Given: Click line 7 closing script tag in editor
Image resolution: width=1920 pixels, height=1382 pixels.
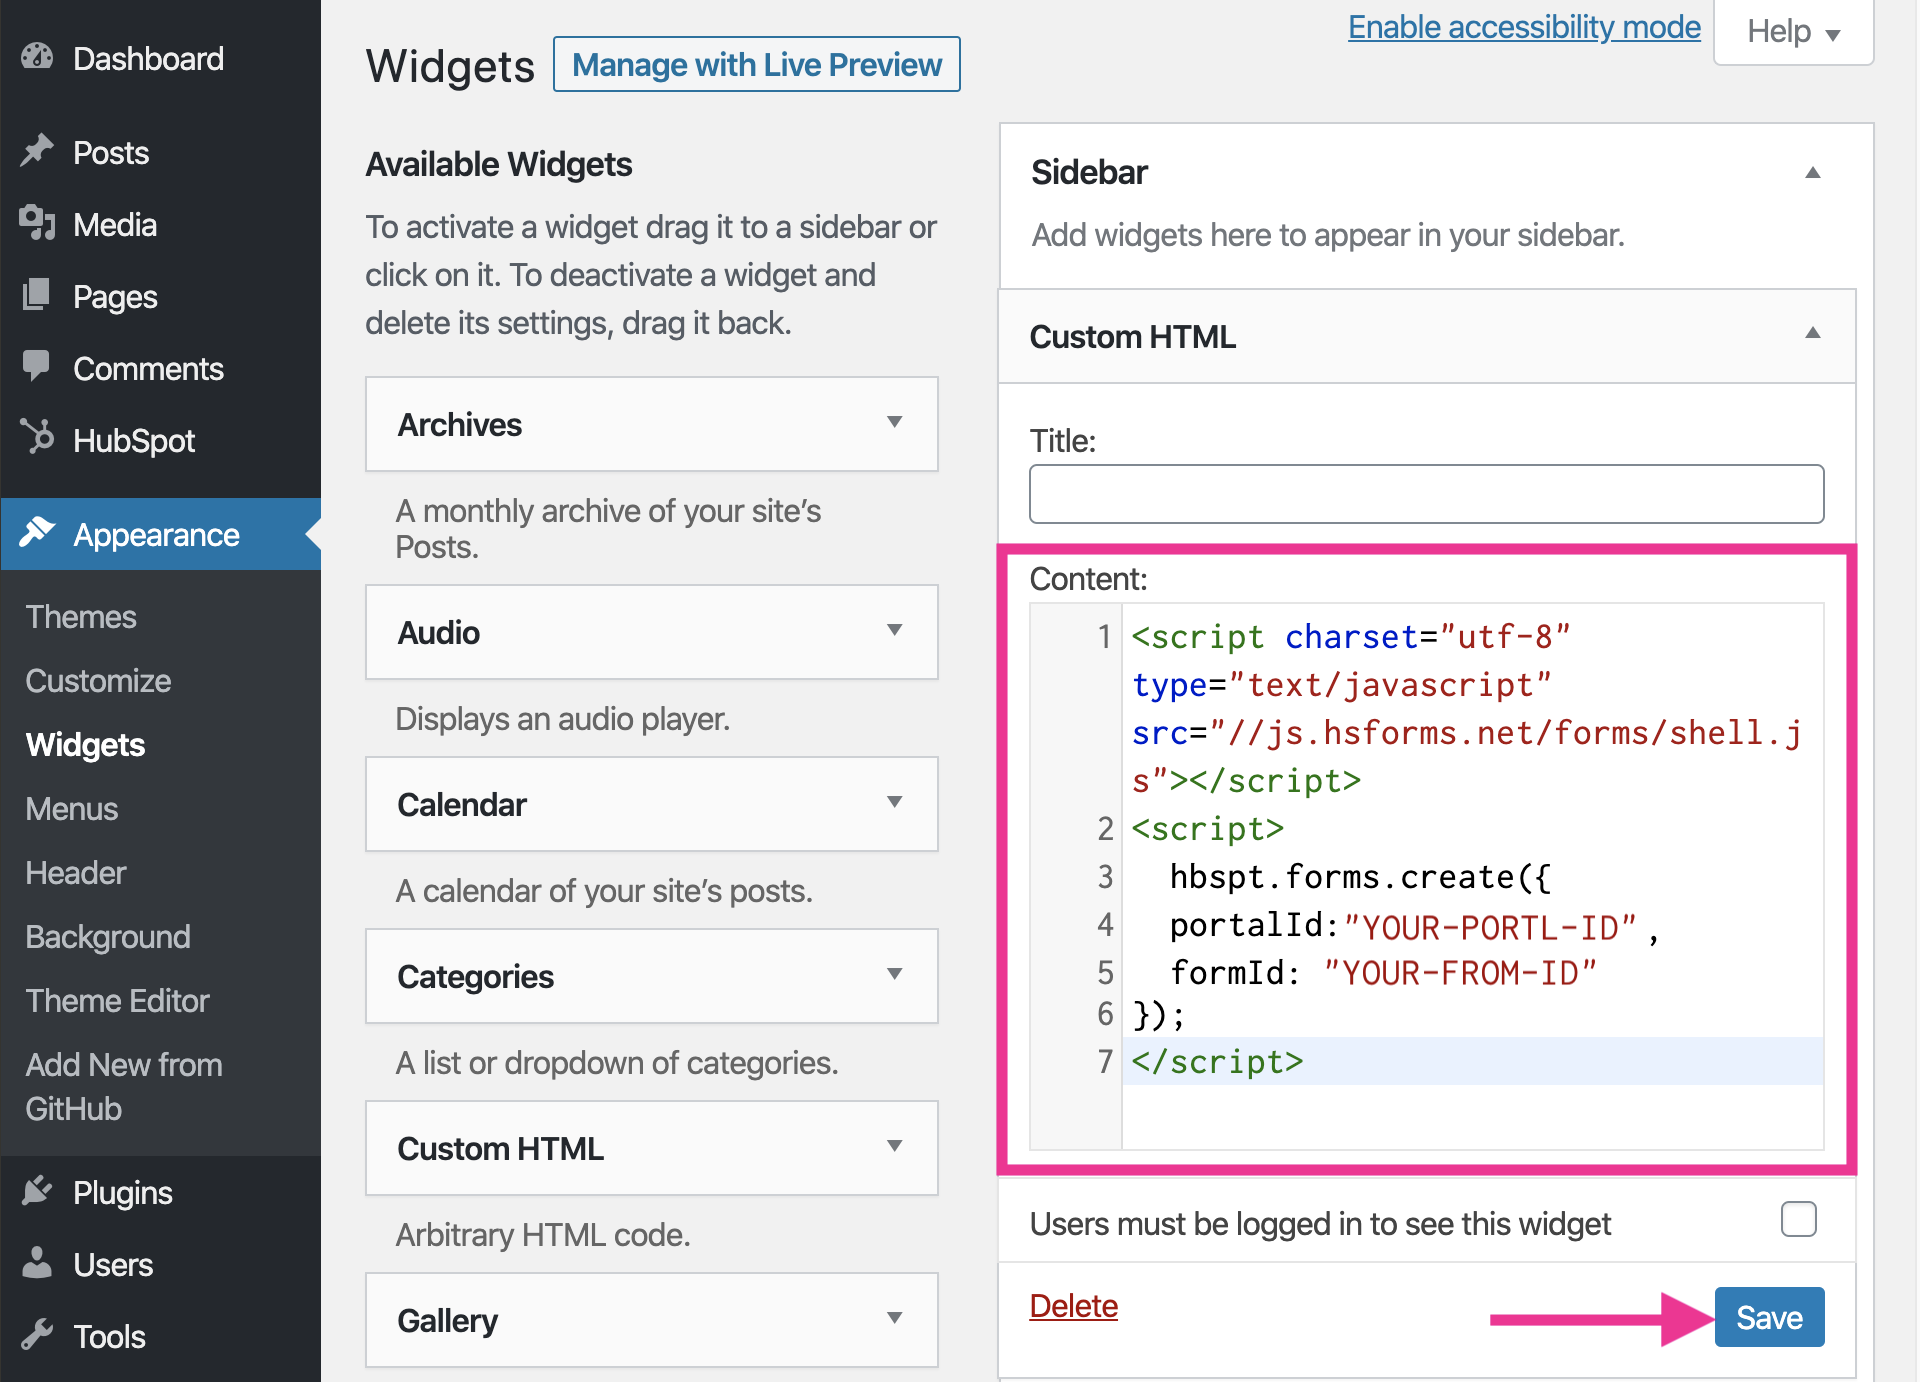Looking at the screenshot, I should pos(1218,1061).
